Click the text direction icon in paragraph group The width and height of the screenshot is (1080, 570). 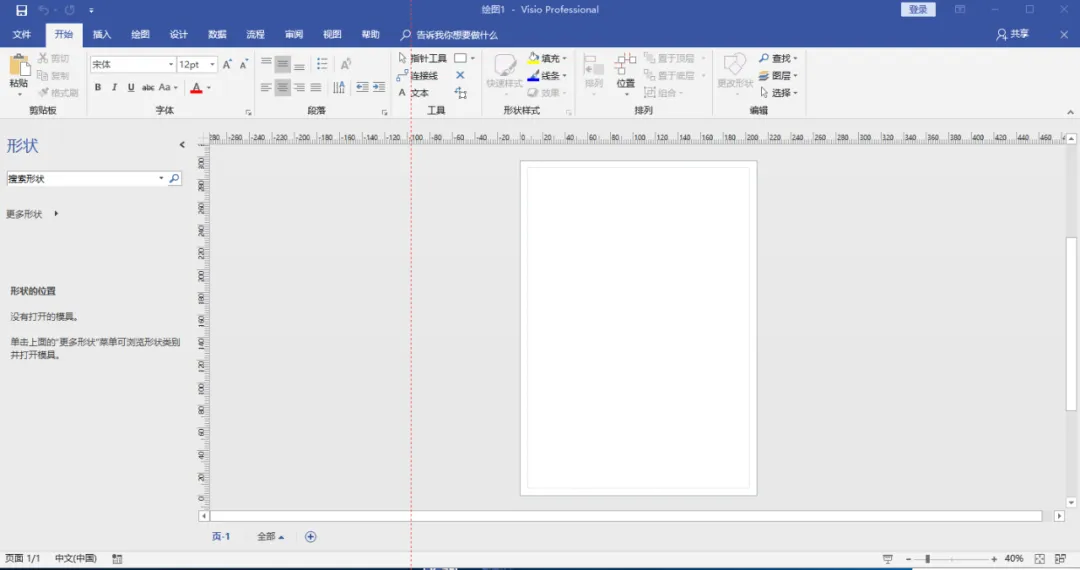(339, 87)
